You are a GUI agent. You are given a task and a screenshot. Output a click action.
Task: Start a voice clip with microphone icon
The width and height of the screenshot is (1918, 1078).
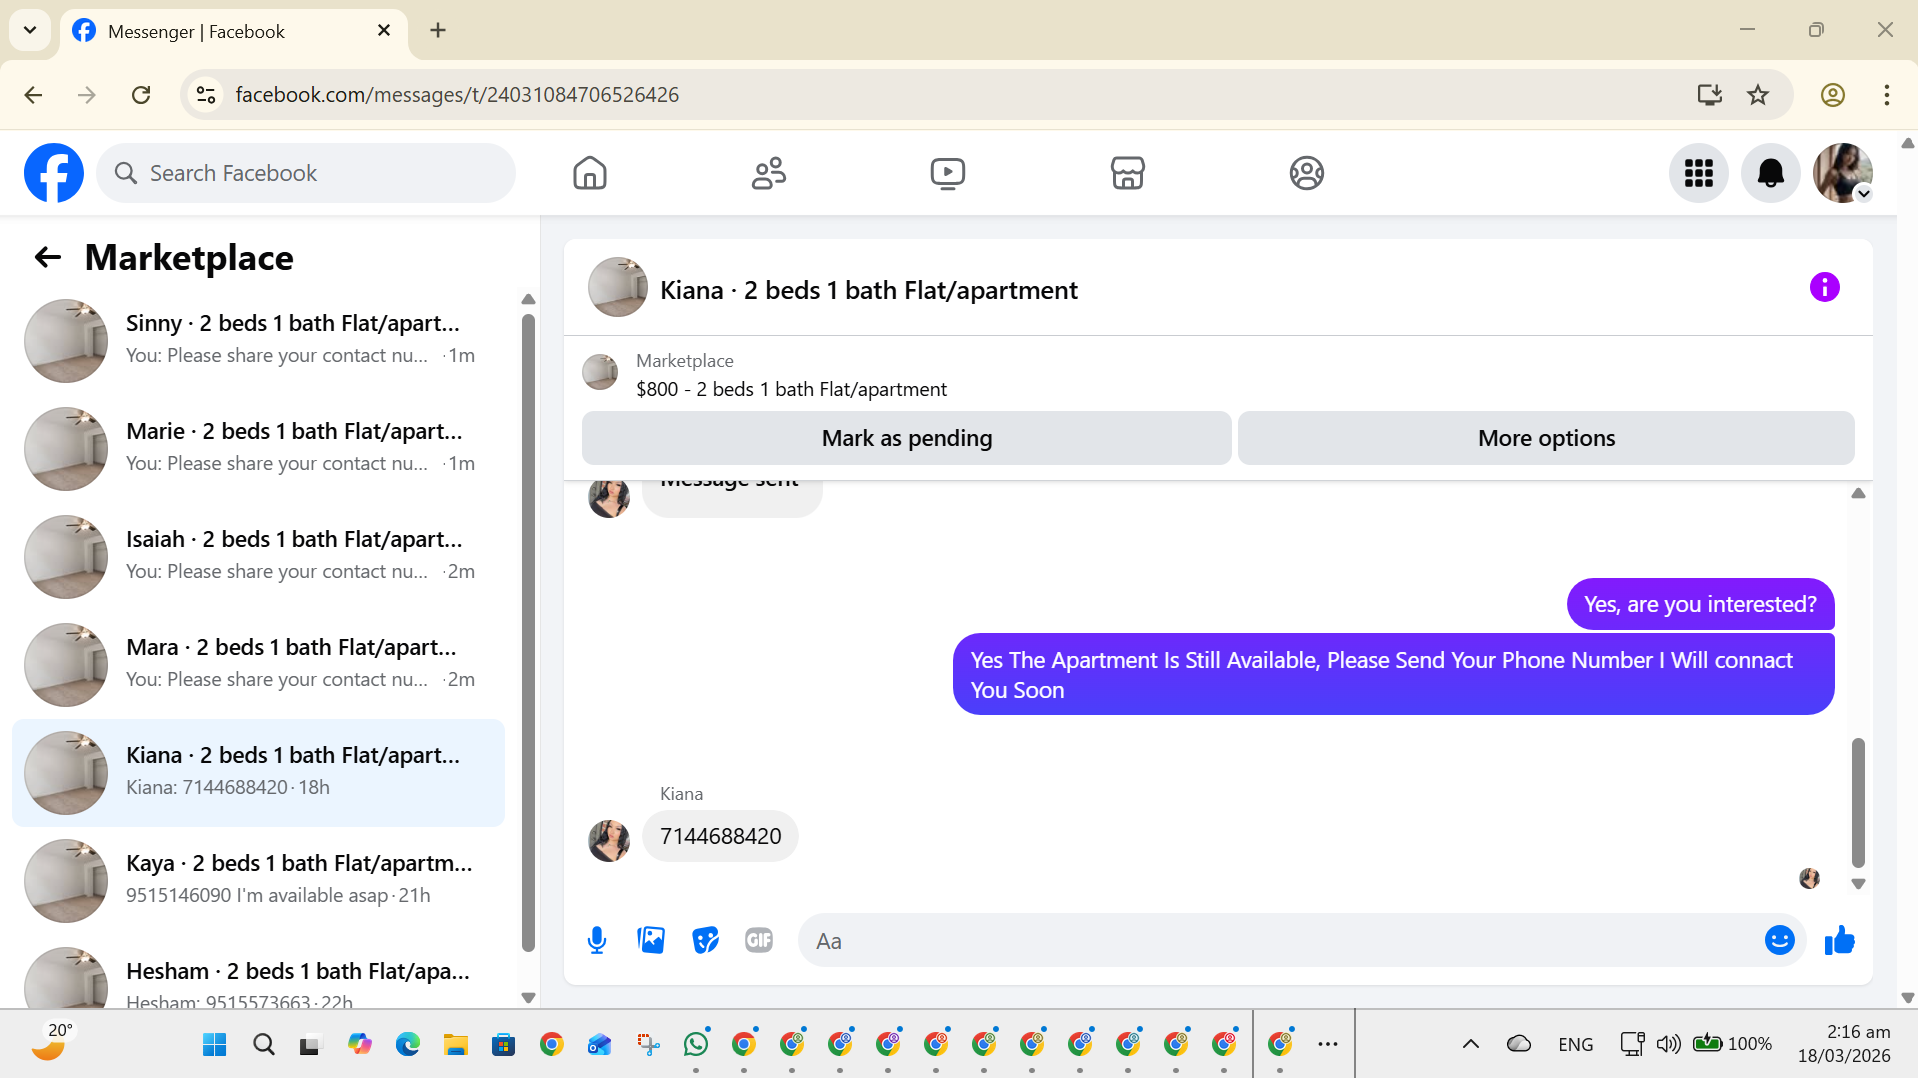tap(597, 940)
